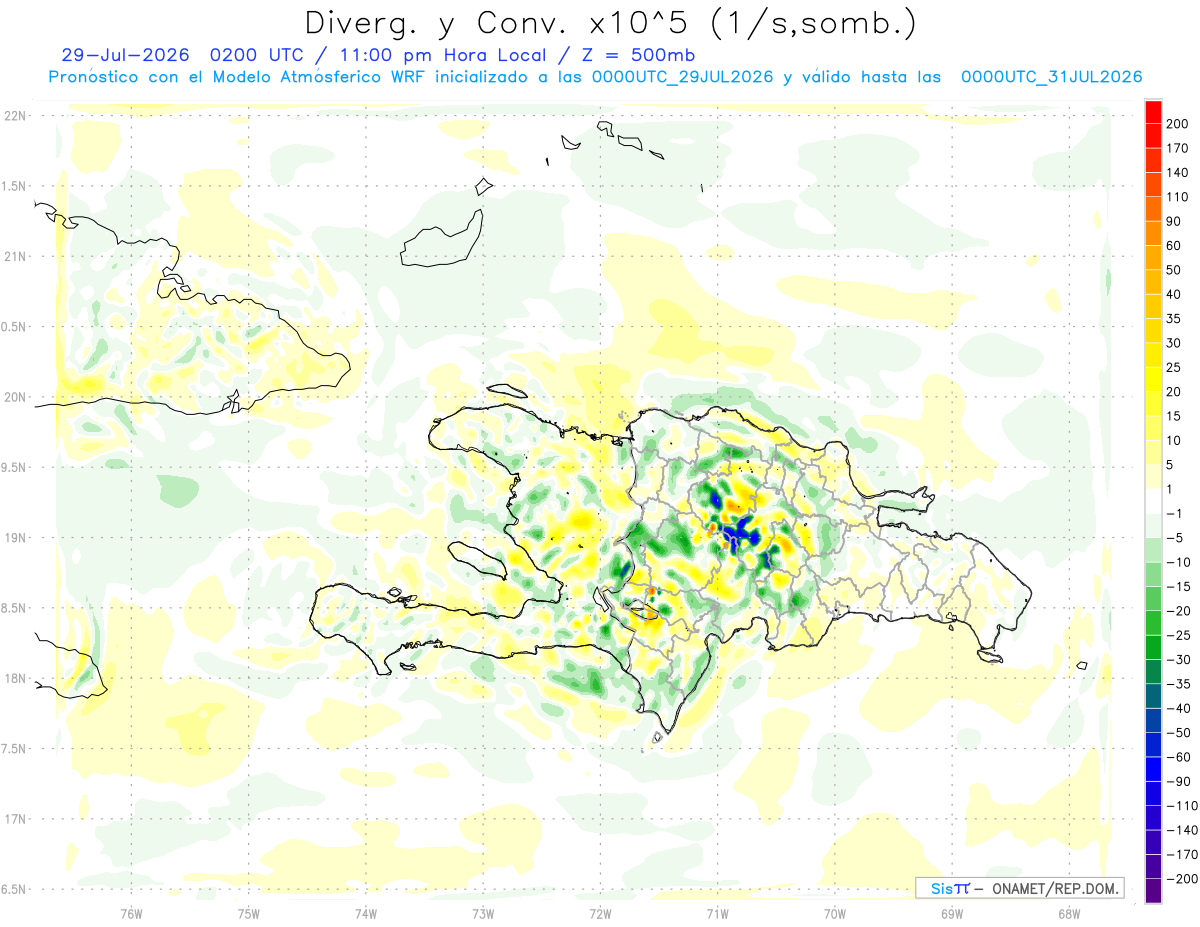
Task: Click the '1.5N' latitude label
Action: (14, 186)
